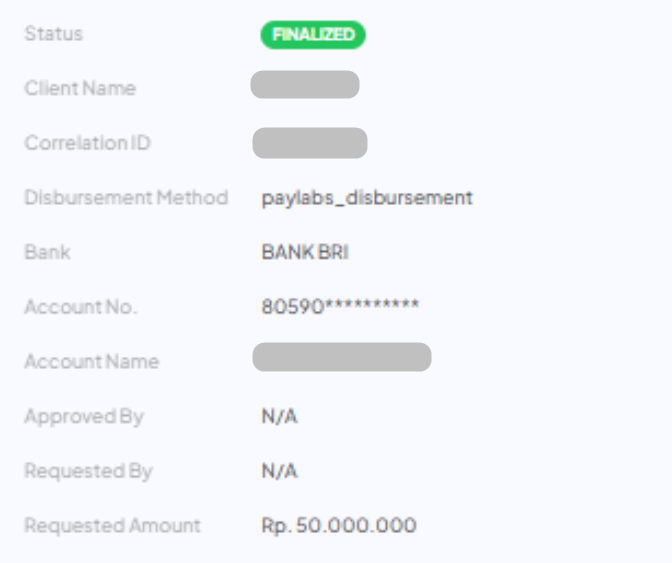This screenshot has height=563, width=672.
Task: Select the redacted Correlation ID value
Action: tap(310, 143)
